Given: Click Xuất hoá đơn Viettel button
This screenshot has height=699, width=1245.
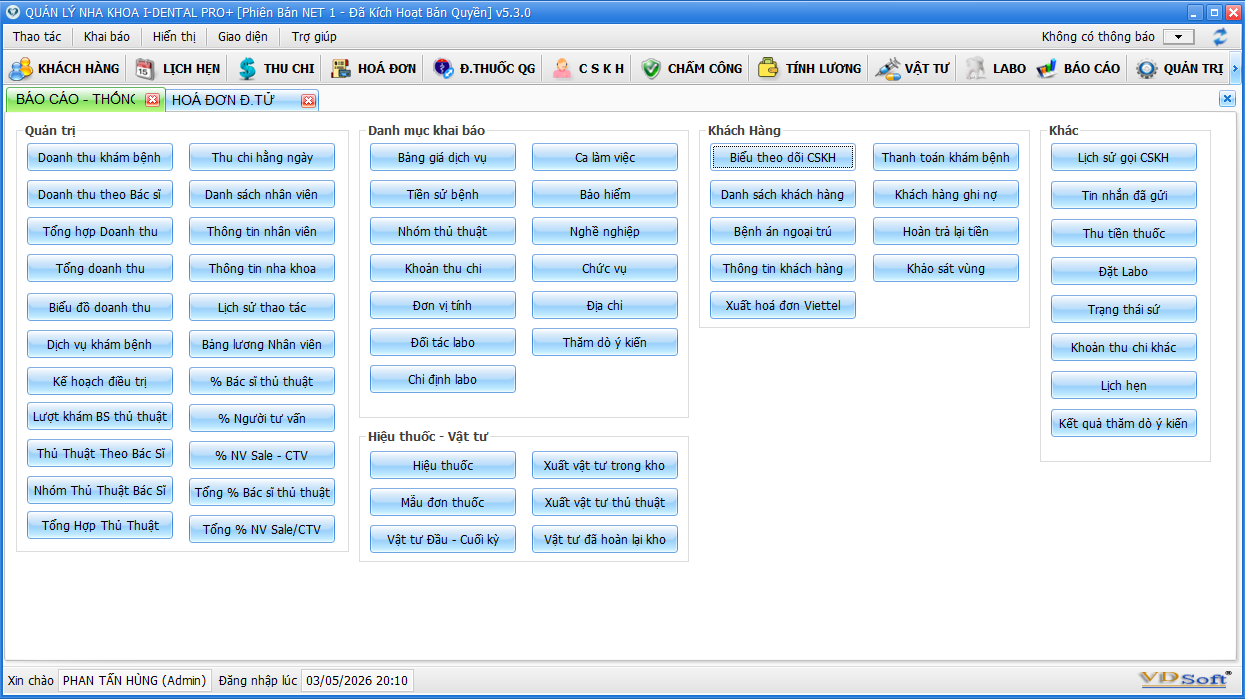Looking at the screenshot, I should (783, 305).
